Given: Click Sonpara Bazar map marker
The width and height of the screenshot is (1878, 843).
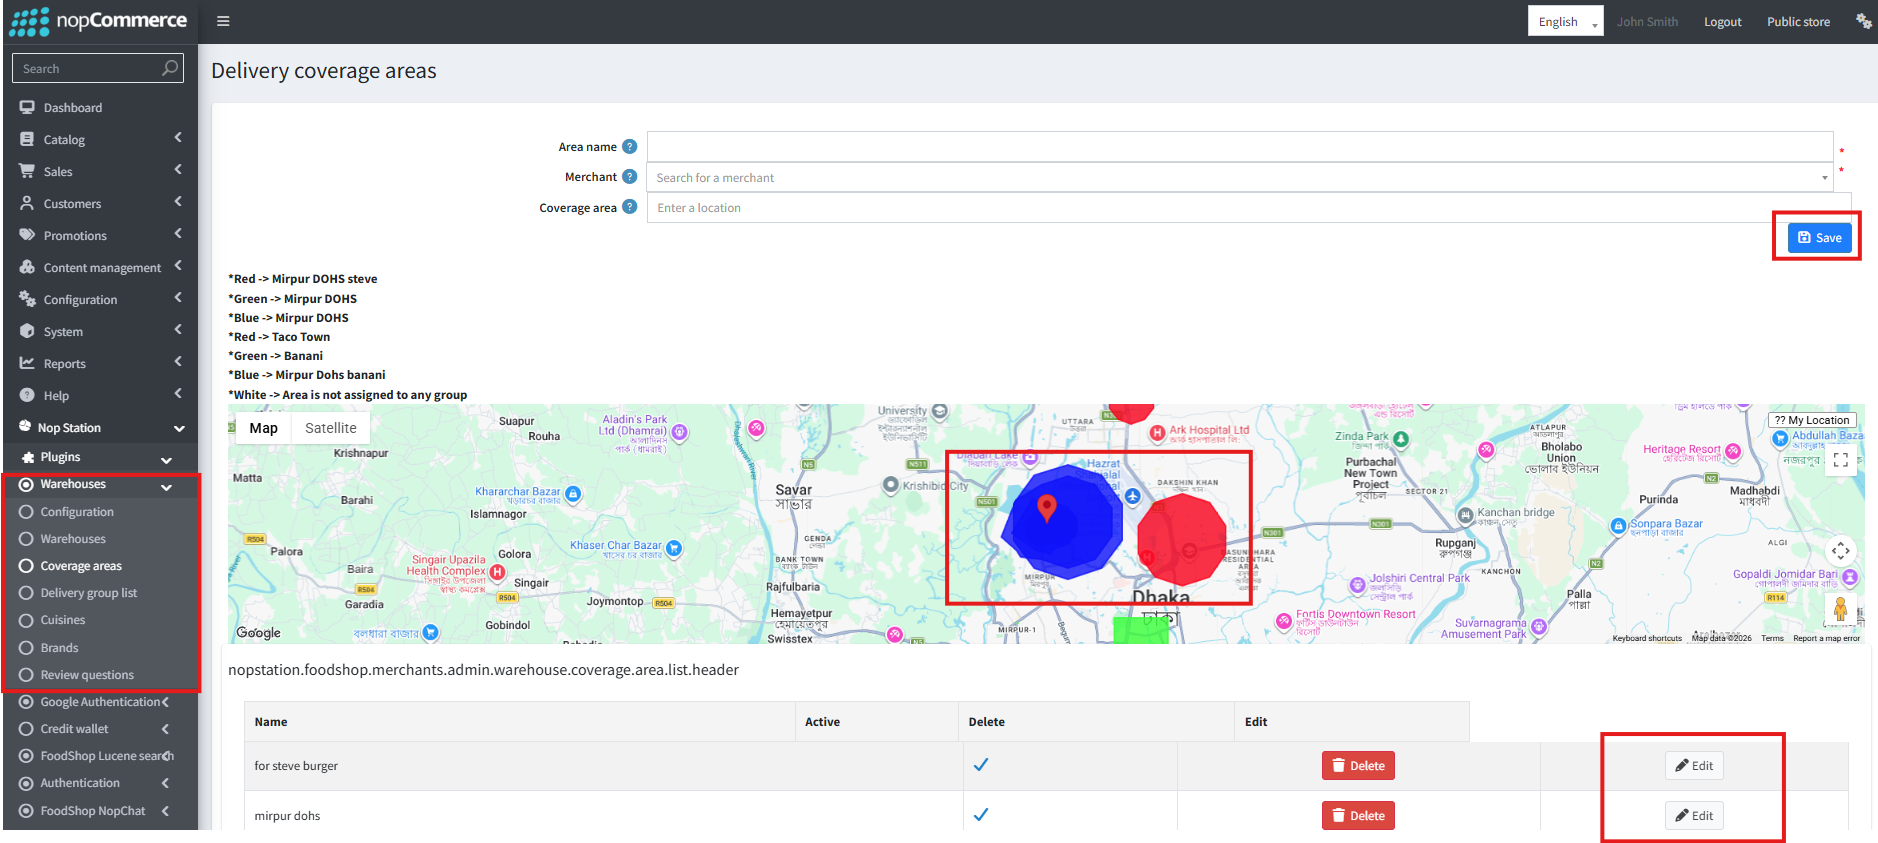Looking at the screenshot, I should point(1618,526).
